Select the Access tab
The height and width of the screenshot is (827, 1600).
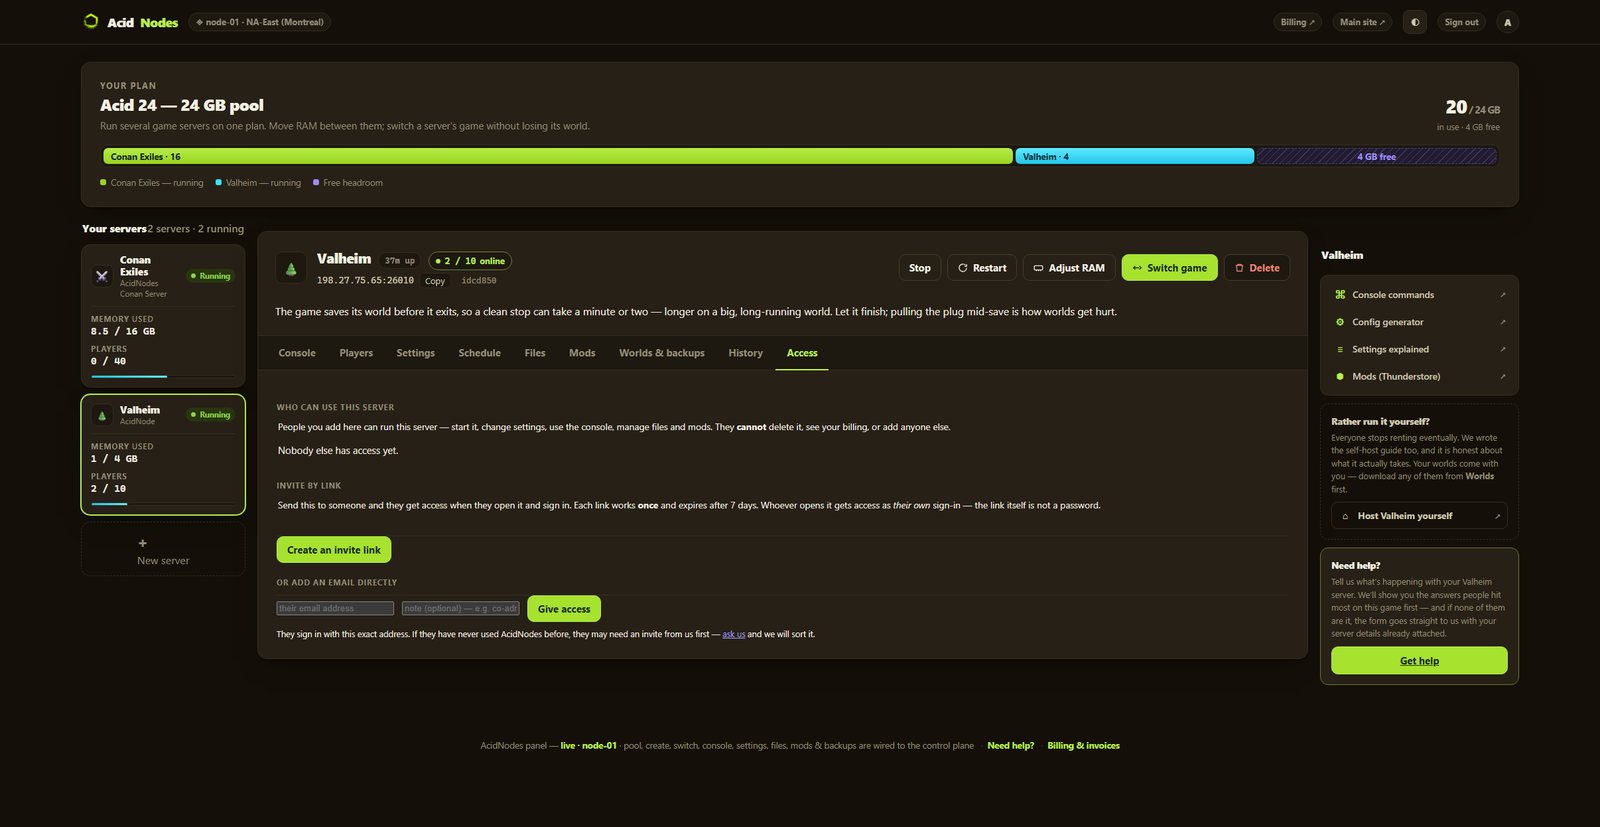802,353
